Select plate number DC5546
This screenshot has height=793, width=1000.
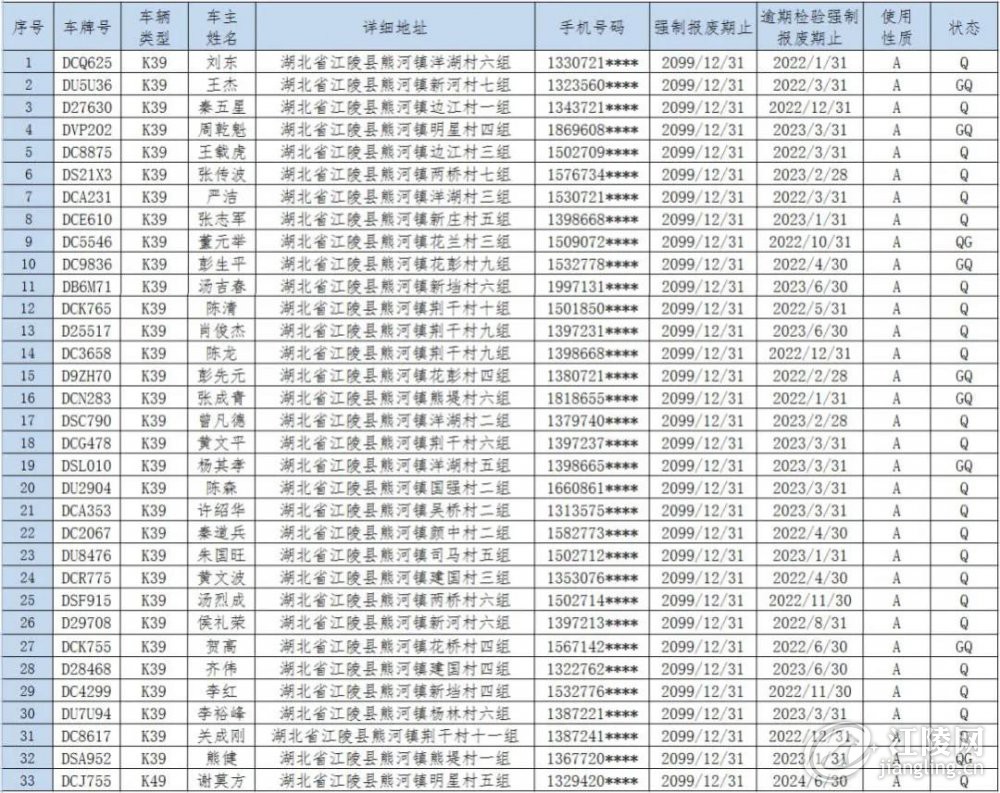(87, 242)
